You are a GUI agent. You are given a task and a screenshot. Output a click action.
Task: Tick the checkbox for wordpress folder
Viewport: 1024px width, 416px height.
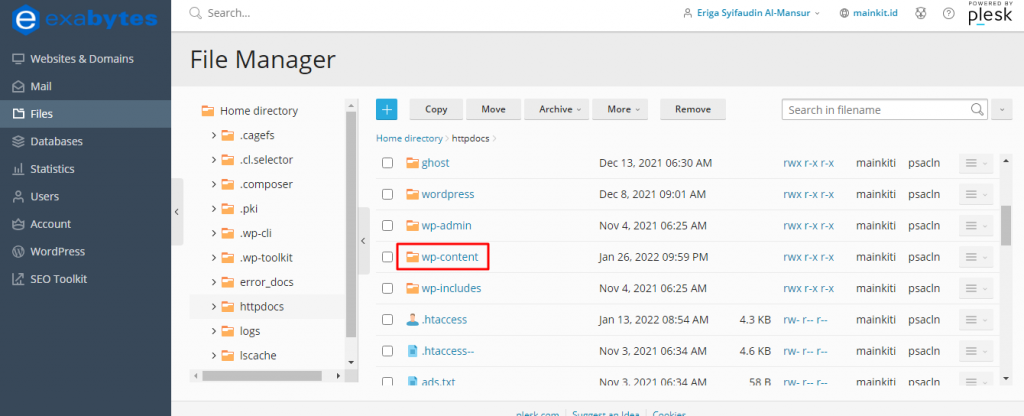click(387, 195)
